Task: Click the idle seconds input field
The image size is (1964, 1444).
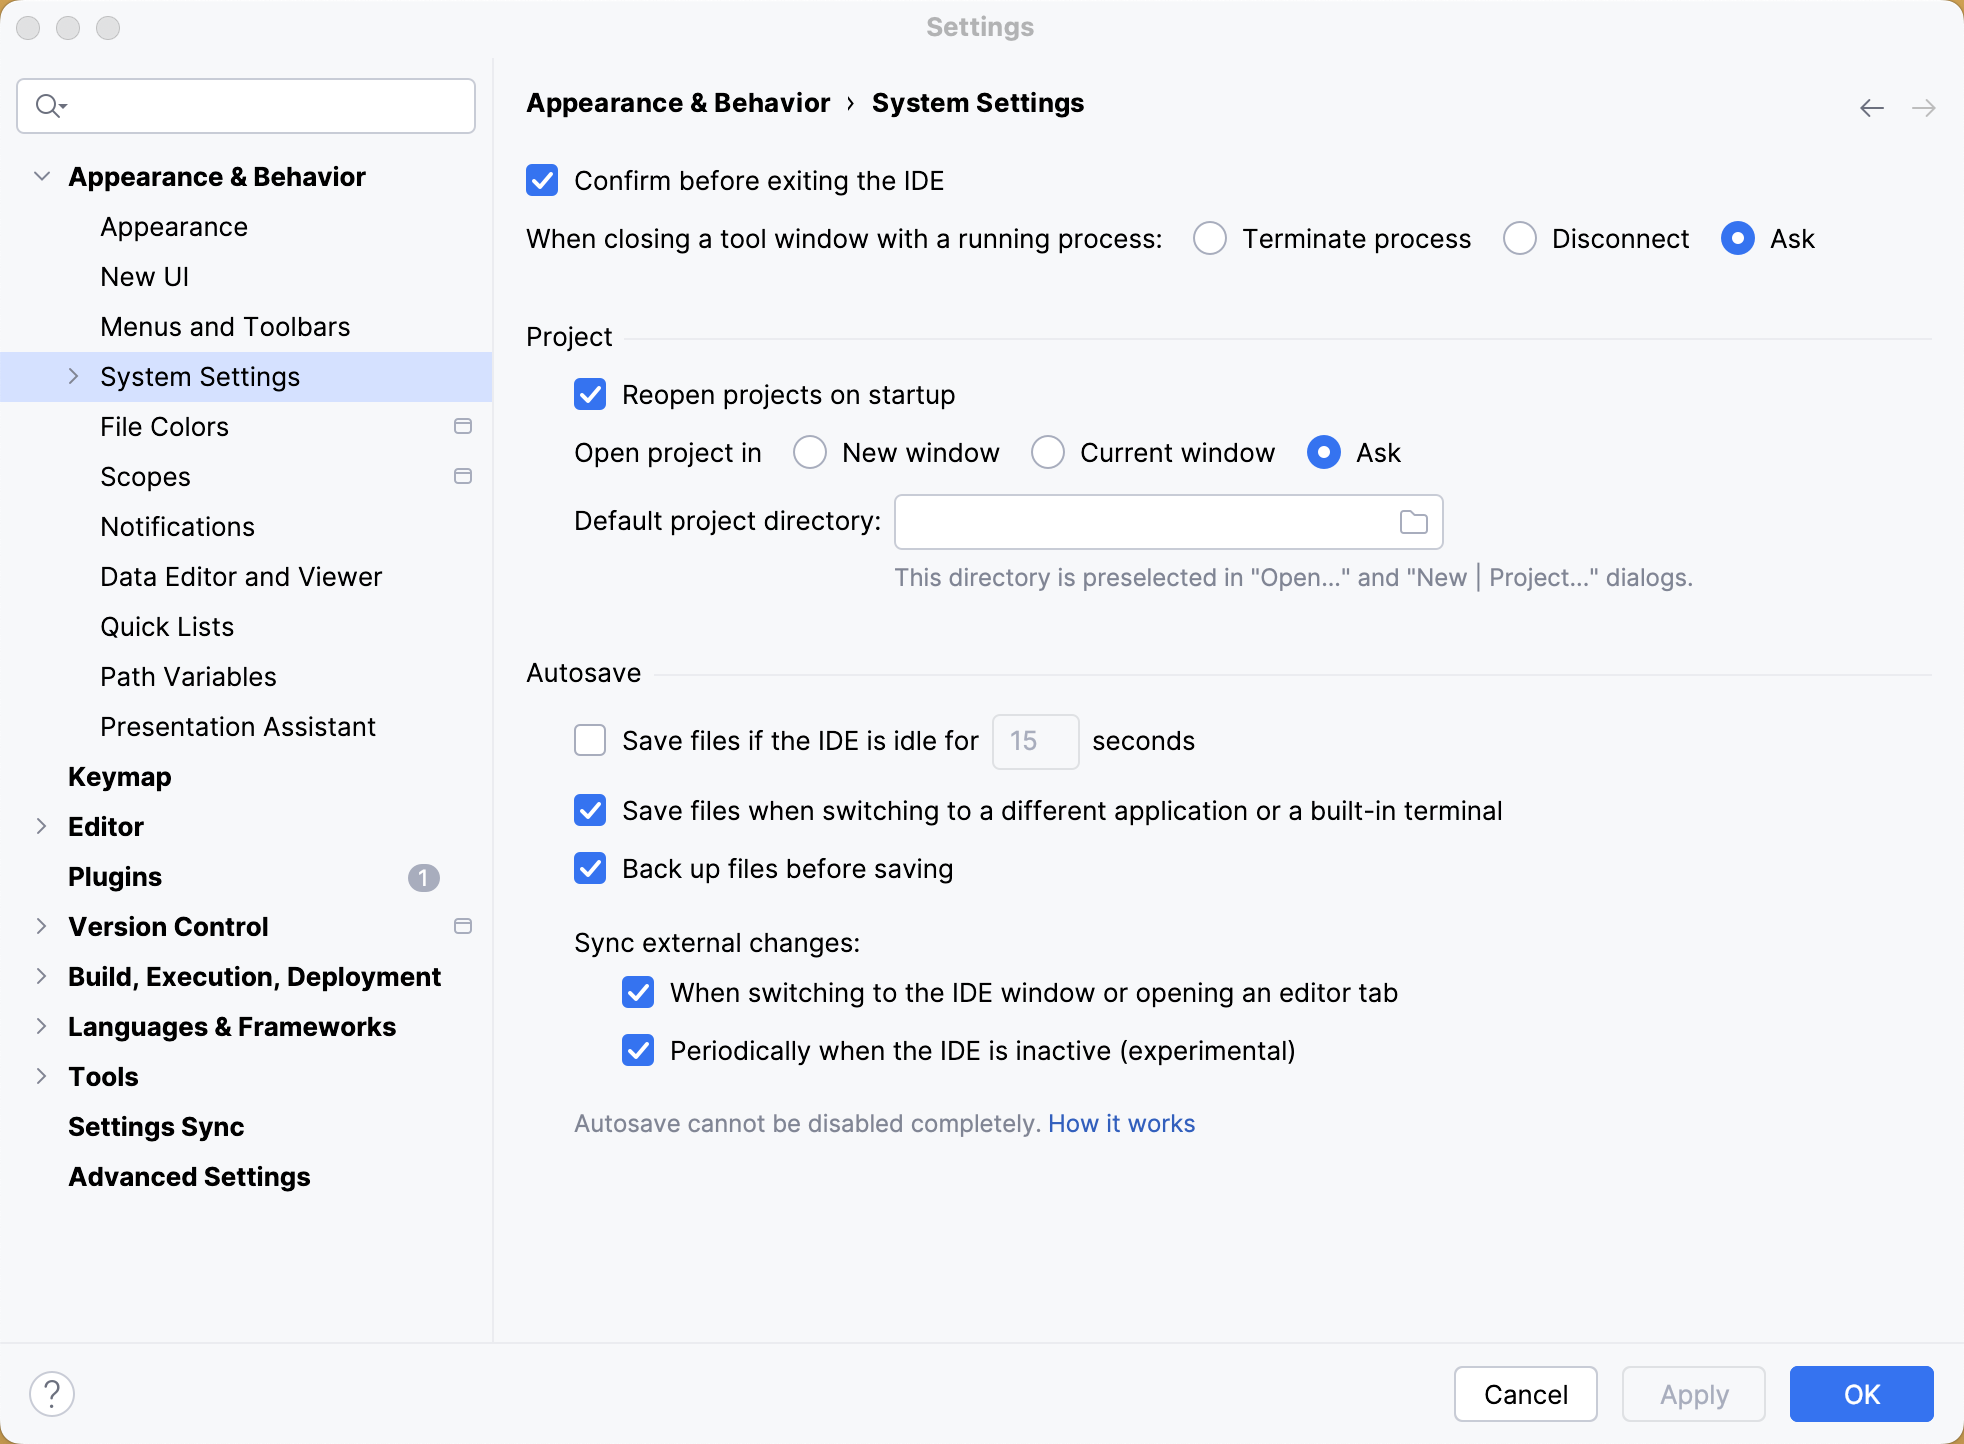Action: [1035, 741]
